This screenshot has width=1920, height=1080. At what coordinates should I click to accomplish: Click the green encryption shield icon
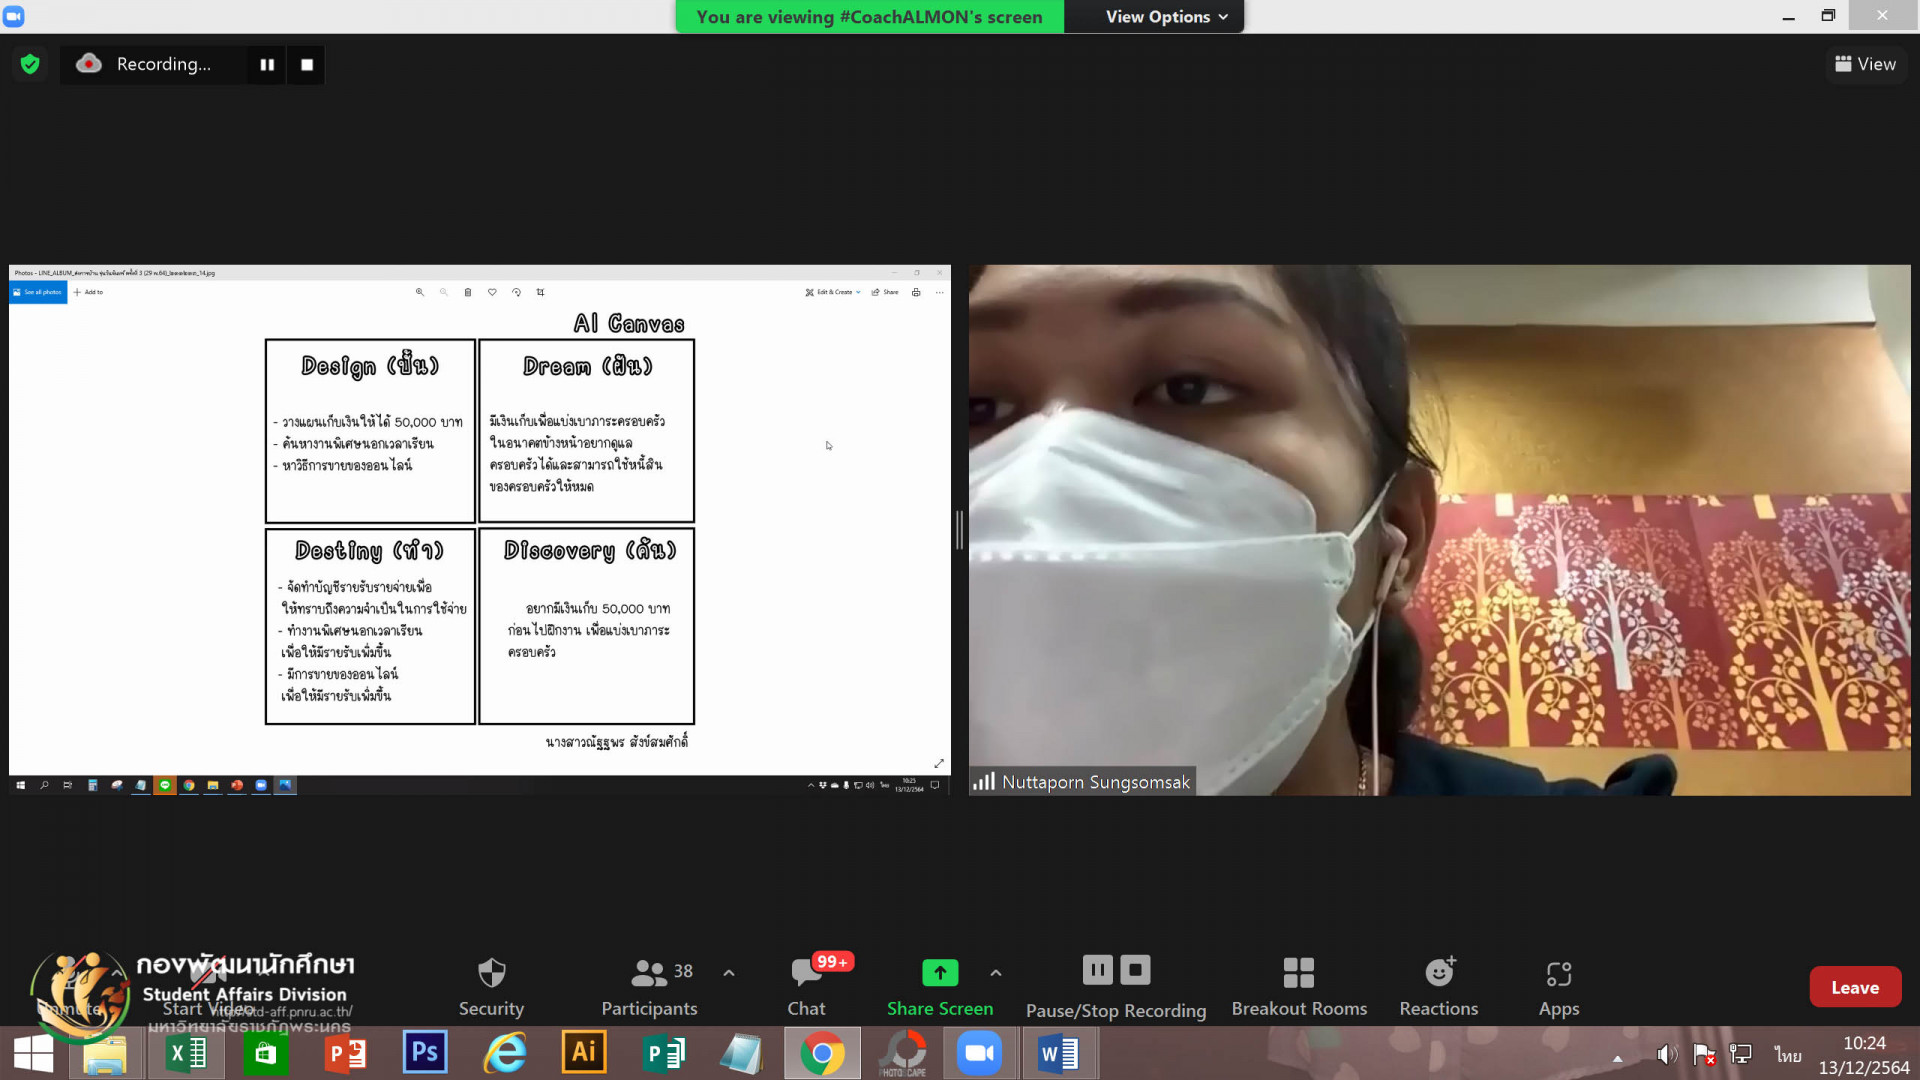[x=30, y=64]
